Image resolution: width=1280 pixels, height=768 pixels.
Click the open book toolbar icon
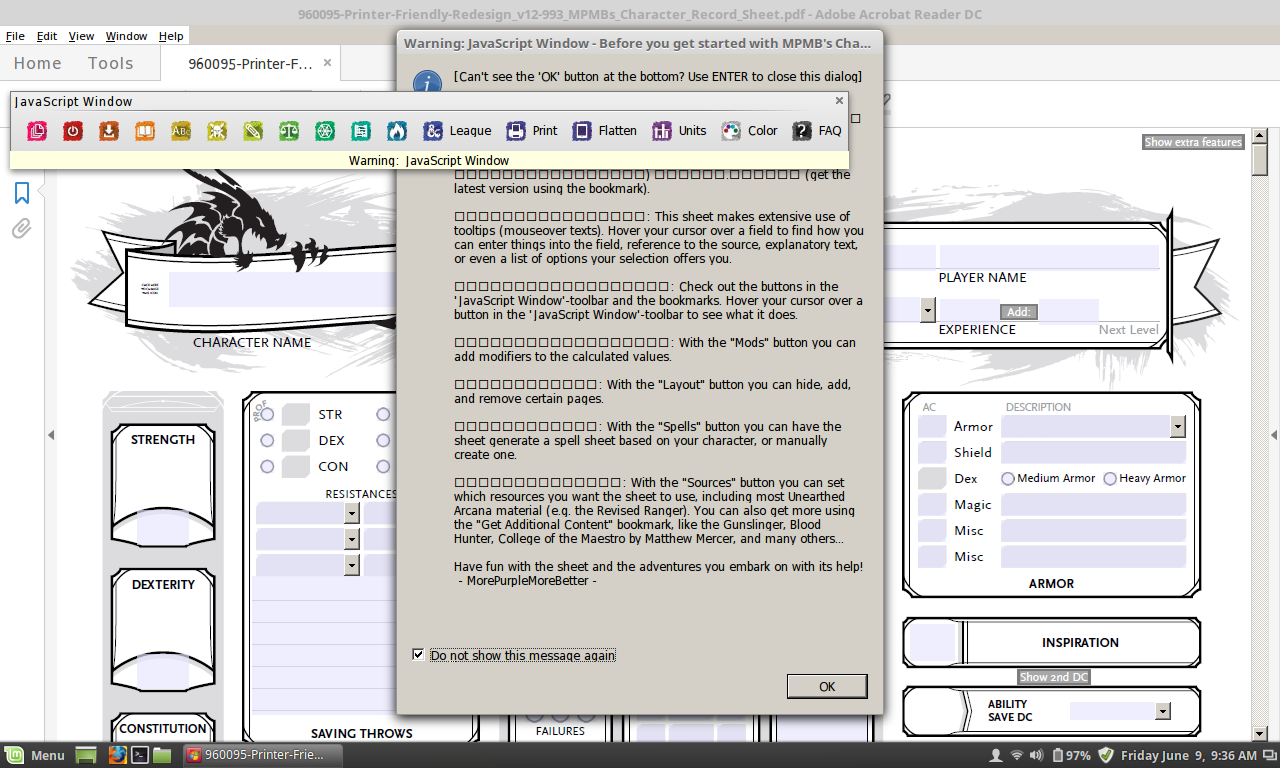[145, 131]
